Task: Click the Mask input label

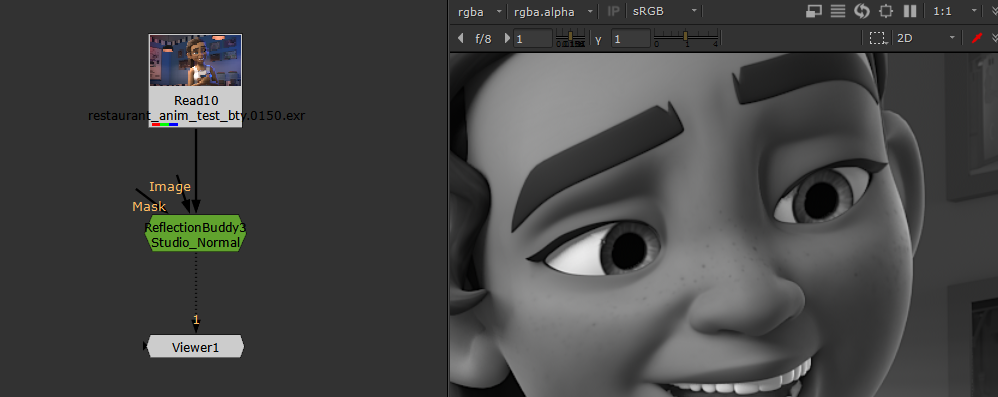Action: pos(149,206)
